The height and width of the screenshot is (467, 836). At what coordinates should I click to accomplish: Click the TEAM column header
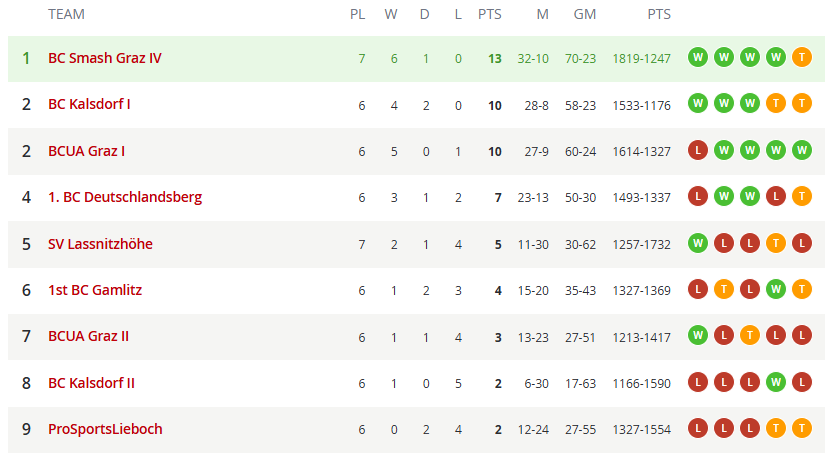66,15
